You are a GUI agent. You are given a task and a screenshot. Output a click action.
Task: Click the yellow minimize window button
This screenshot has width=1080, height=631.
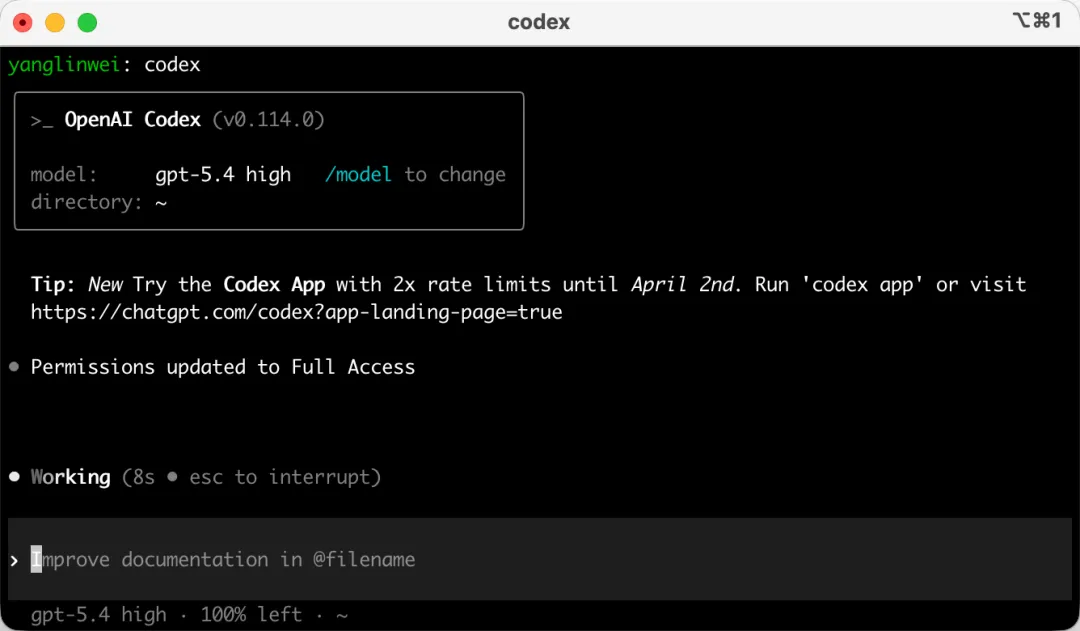coord(55,22)
